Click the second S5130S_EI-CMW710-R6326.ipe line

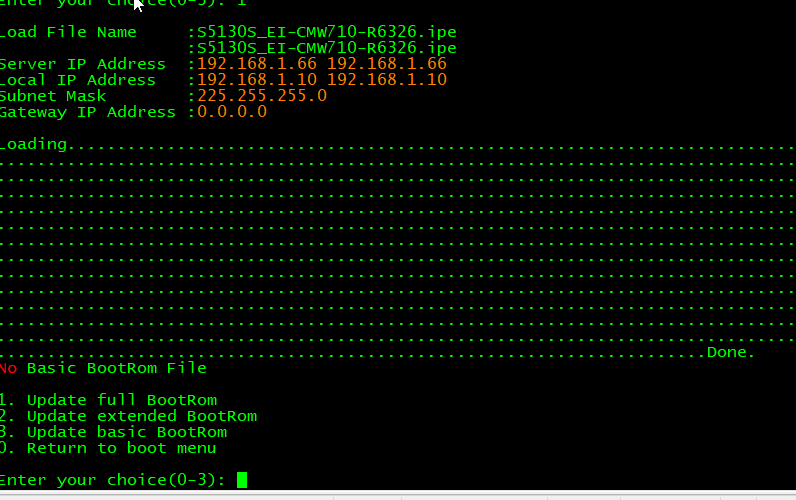coord(326,48)
